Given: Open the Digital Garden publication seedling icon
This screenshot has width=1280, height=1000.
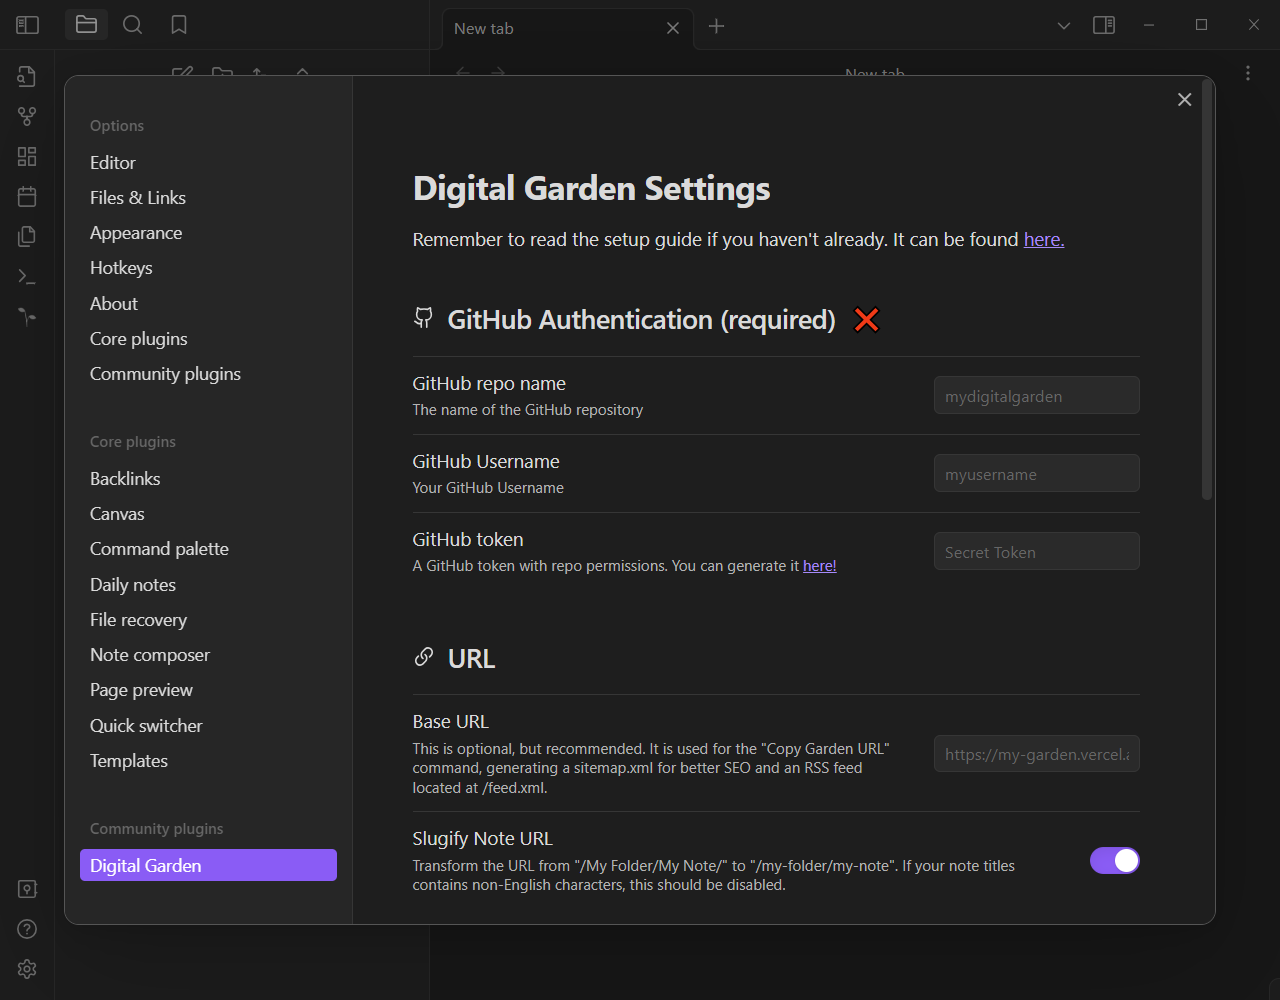Looking at the screenshot, I should (27, 316).
